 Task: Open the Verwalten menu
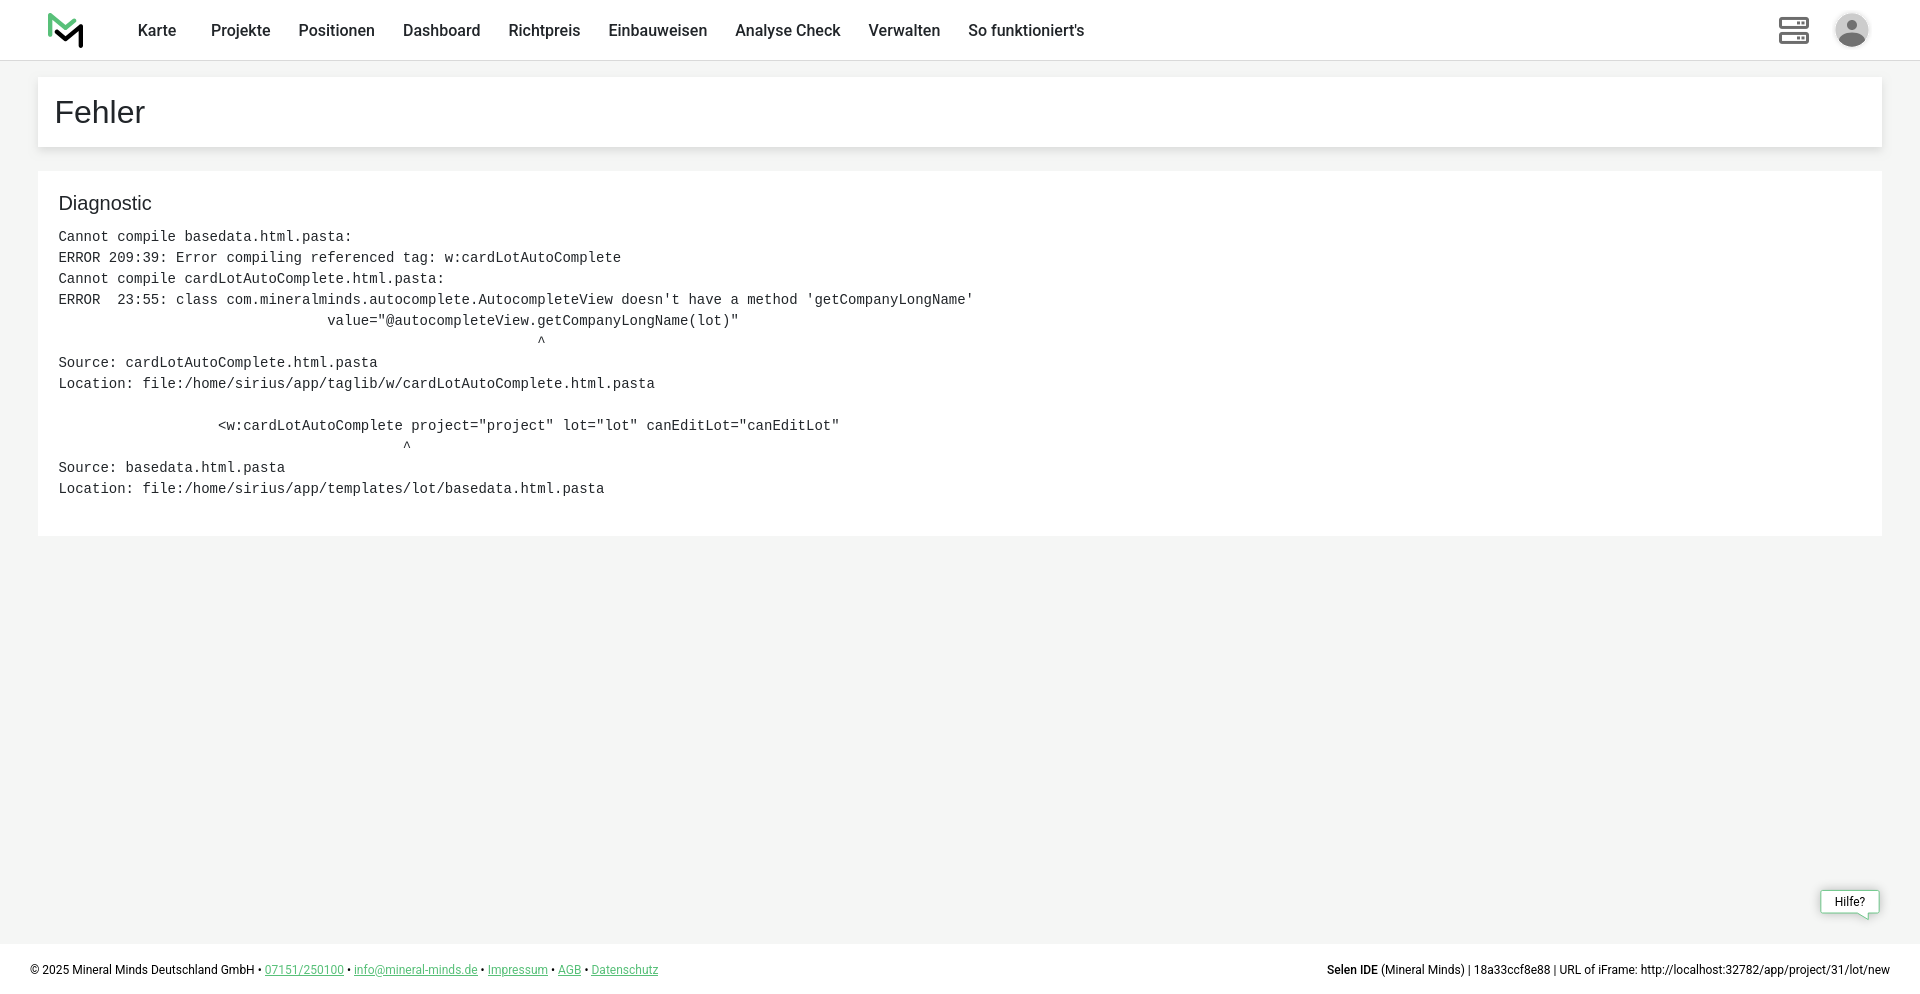904,31
